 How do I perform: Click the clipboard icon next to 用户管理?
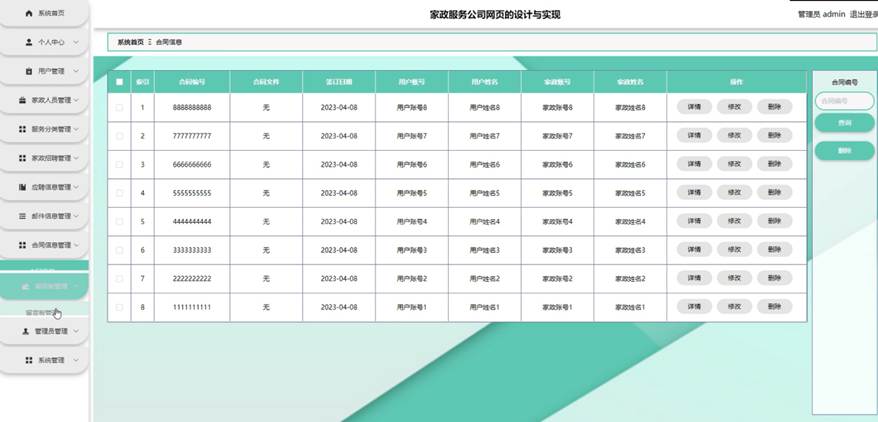29,71
